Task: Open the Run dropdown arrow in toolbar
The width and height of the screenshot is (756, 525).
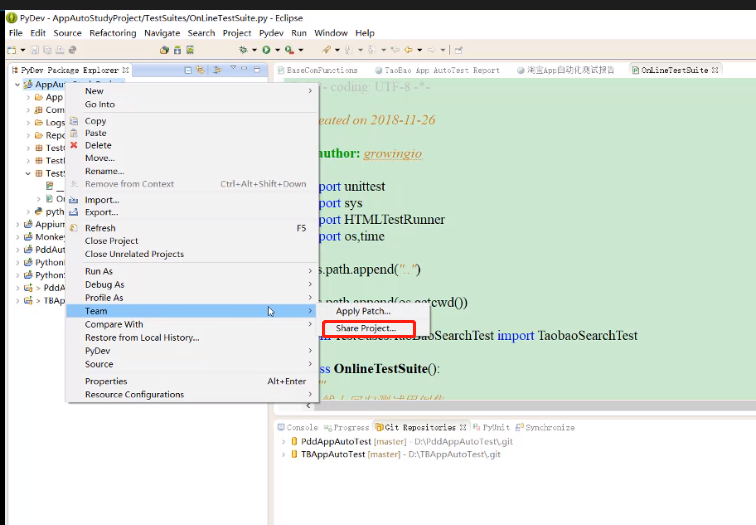Action: [277, 50]
